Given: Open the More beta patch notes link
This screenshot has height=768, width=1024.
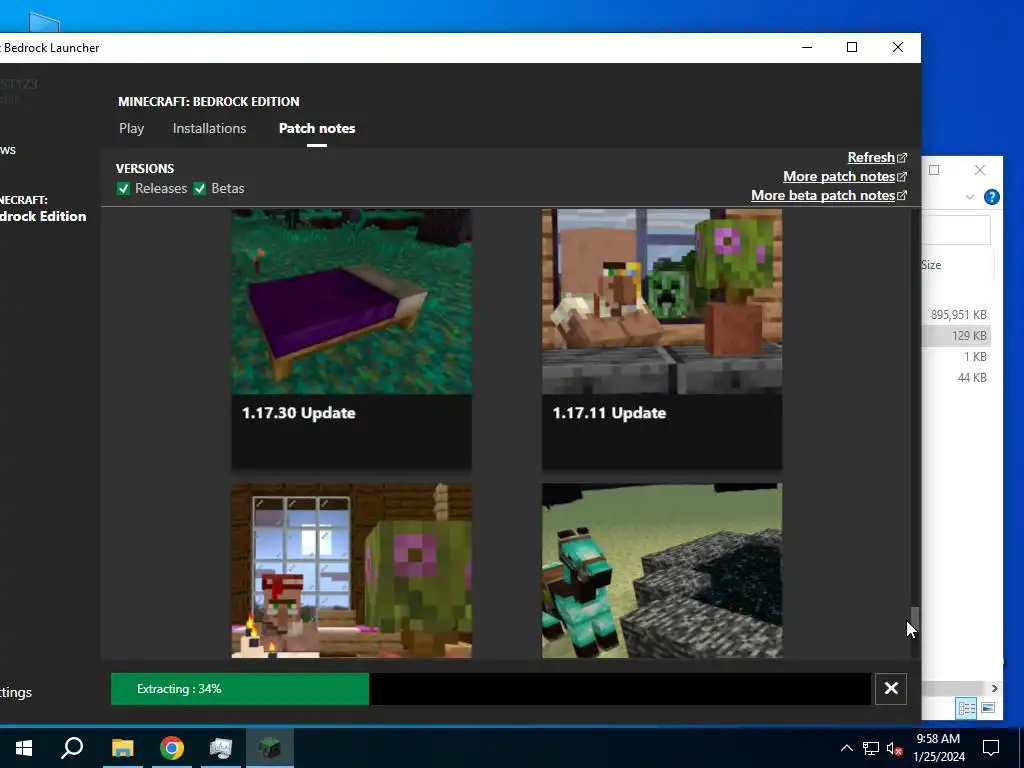Looking at the screenshot, I should [823, 195].
